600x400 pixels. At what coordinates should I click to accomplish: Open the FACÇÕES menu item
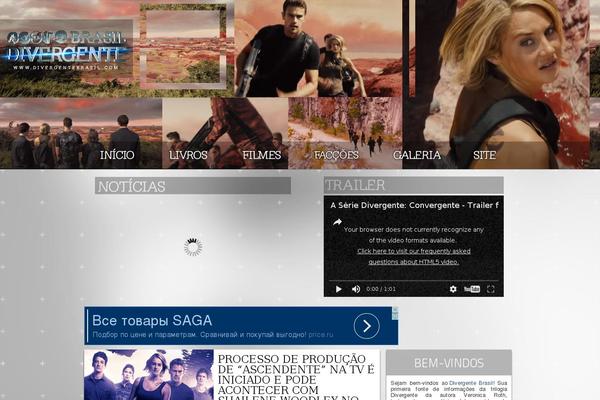coord(336,155)
